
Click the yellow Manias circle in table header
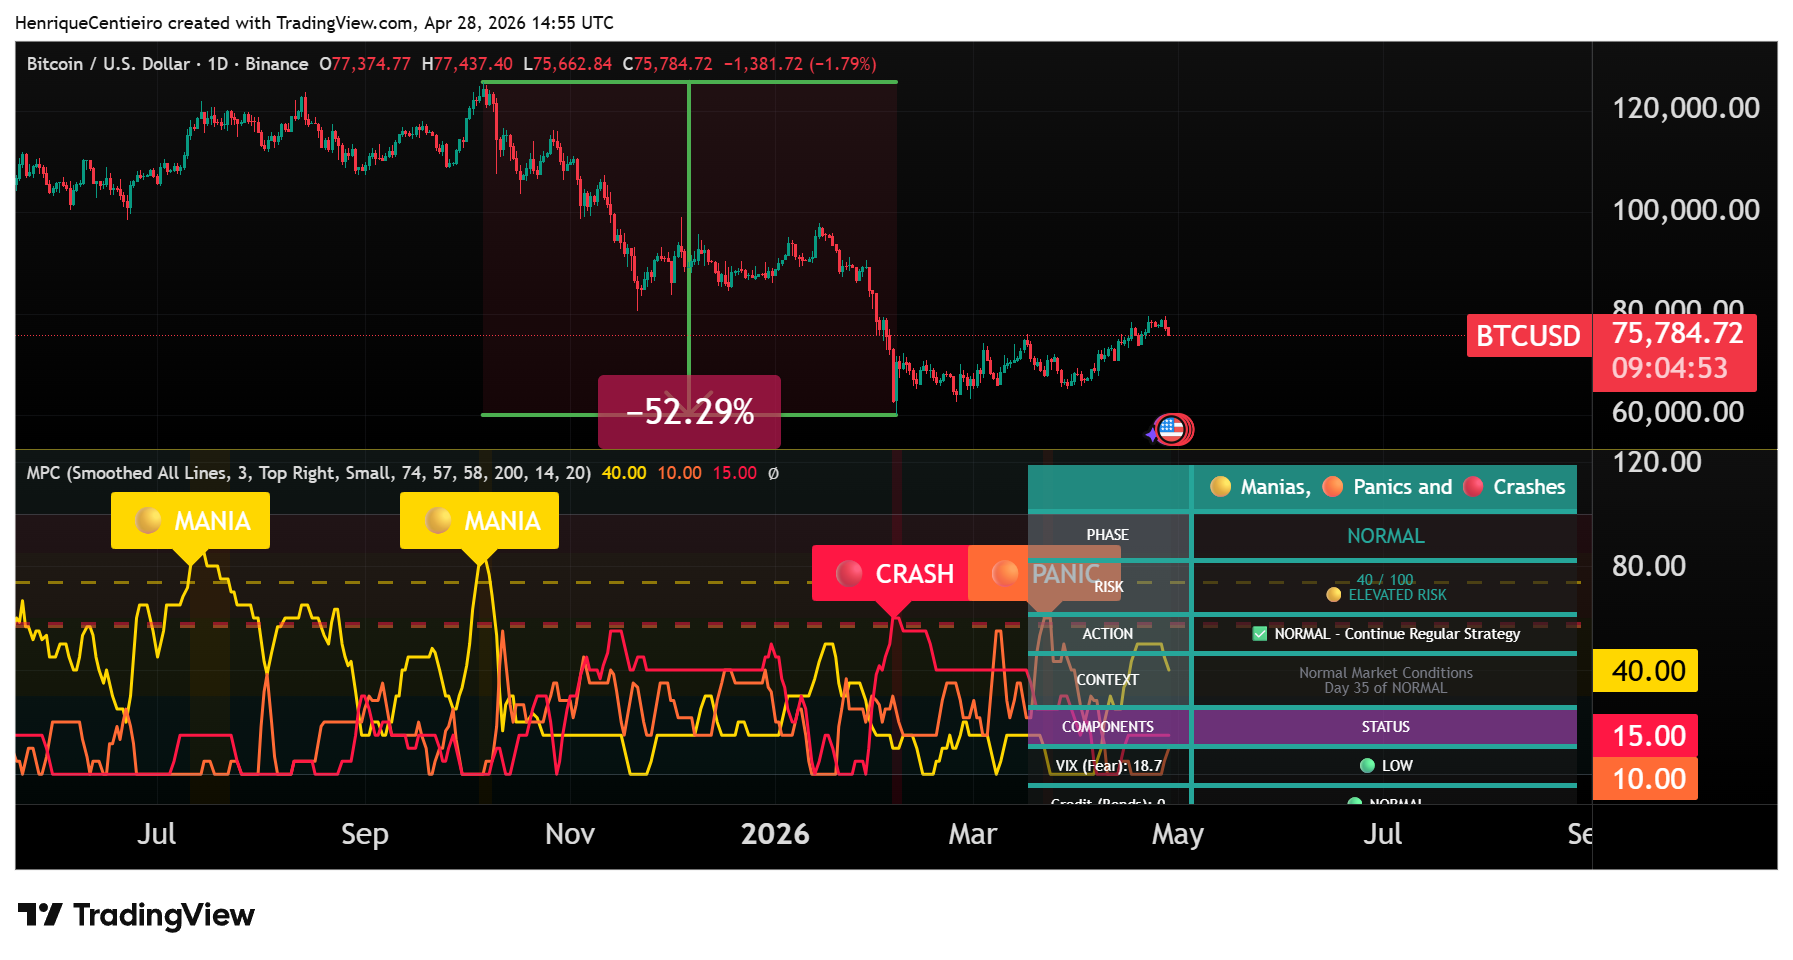pos(1220,487)
